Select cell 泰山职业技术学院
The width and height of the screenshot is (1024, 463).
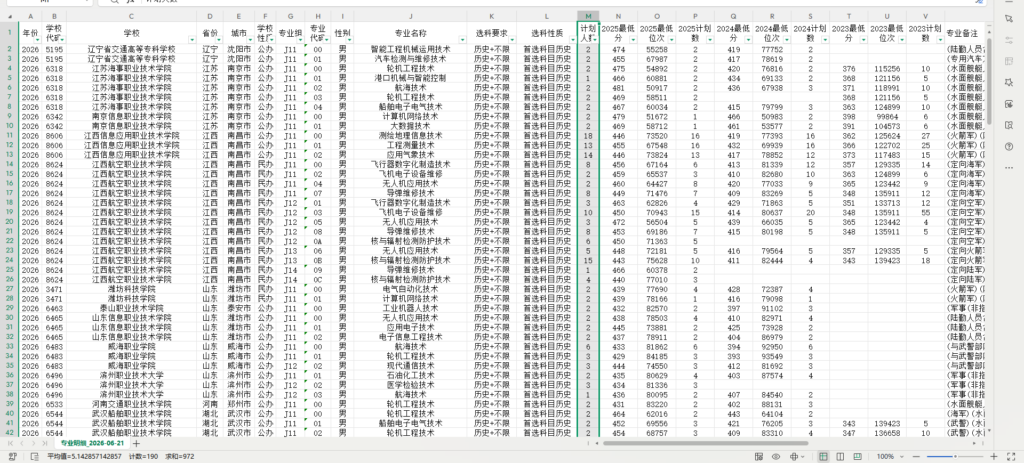click(131, 308)
